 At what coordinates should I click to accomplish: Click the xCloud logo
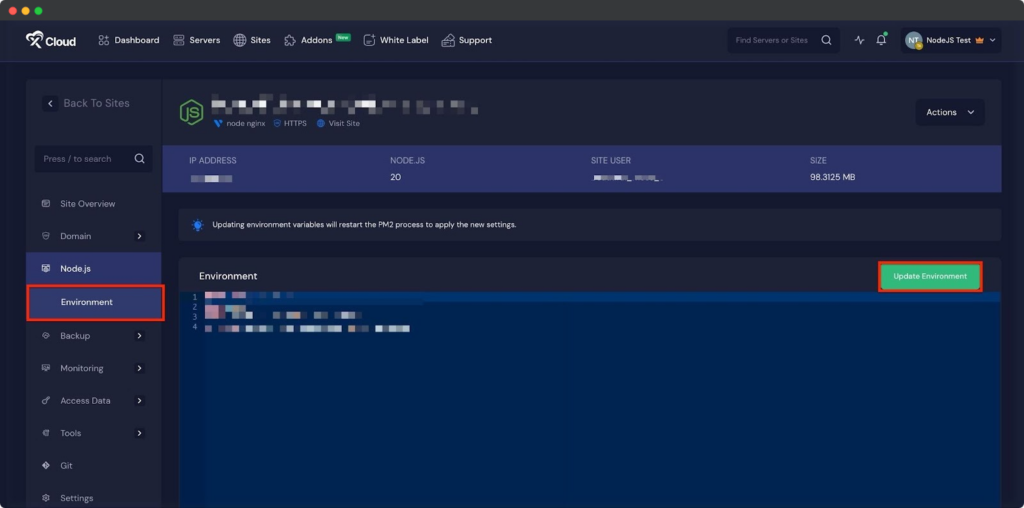[51, 40]
